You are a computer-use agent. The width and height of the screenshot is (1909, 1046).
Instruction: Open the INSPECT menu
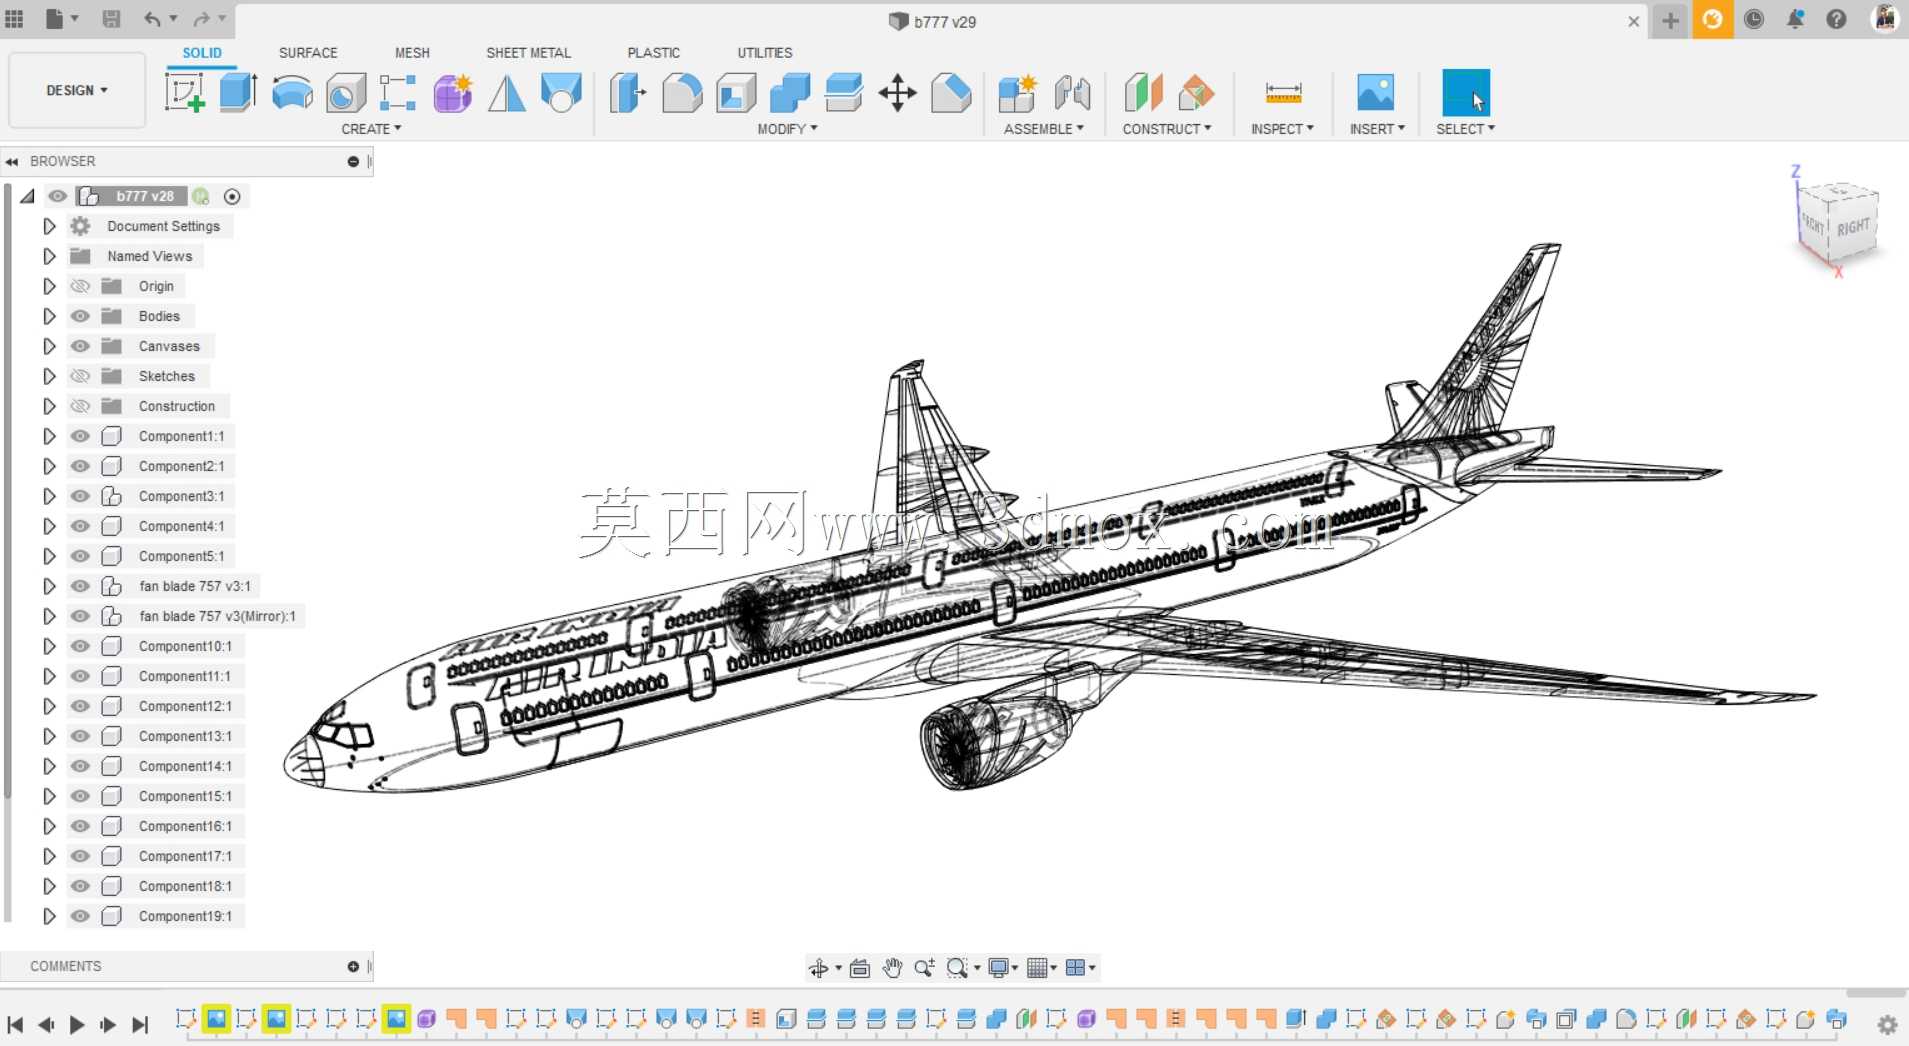(x=1282, y=129)
